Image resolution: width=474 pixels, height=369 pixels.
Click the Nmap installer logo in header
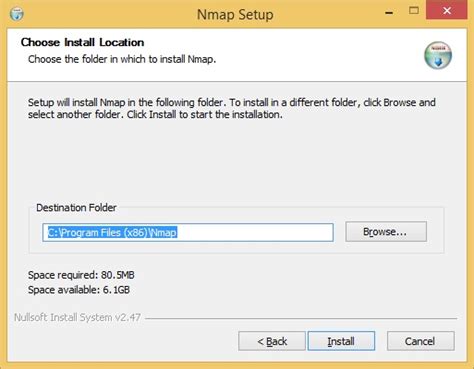coord(438,55)
